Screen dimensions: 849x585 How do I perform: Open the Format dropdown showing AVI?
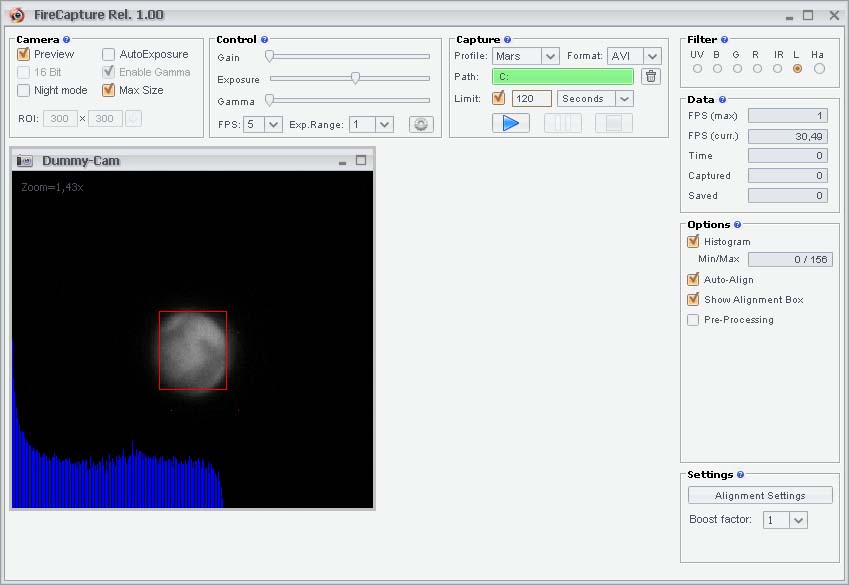point(652,56)
